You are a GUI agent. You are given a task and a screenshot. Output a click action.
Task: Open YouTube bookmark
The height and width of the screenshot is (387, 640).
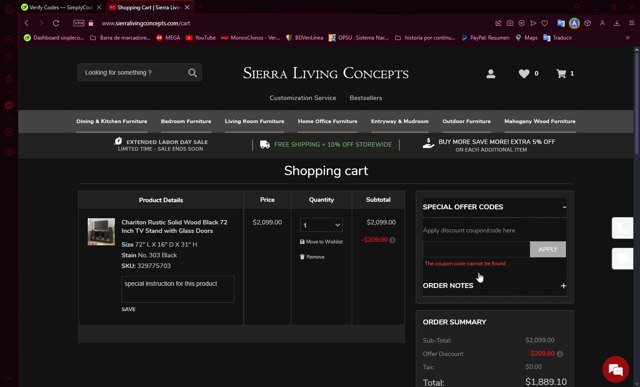coord(200,38)
